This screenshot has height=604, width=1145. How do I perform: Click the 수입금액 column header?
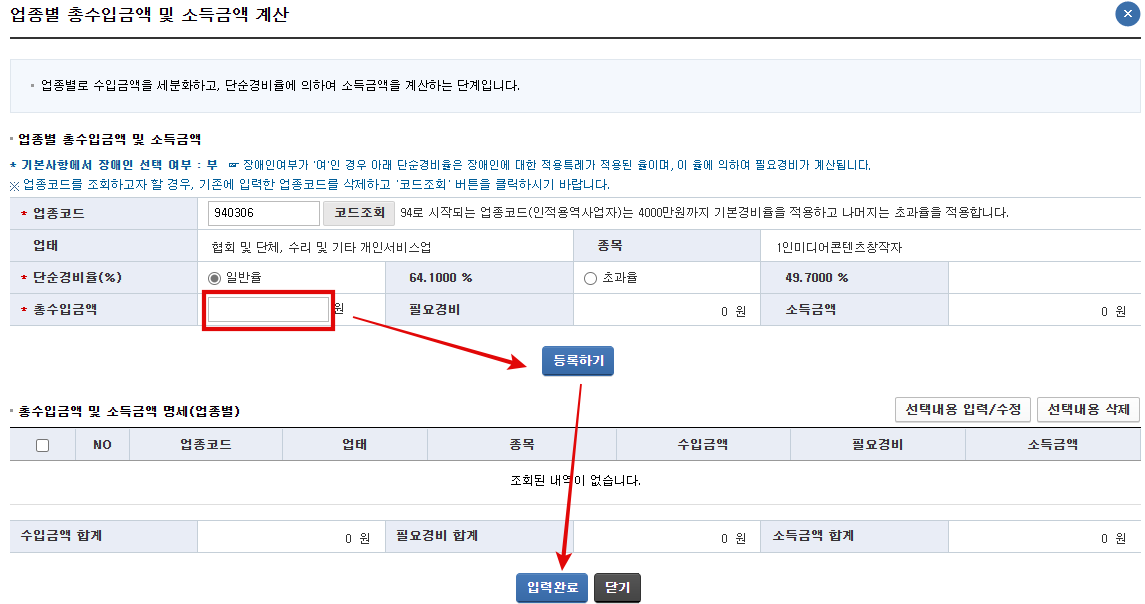(703, 444)
